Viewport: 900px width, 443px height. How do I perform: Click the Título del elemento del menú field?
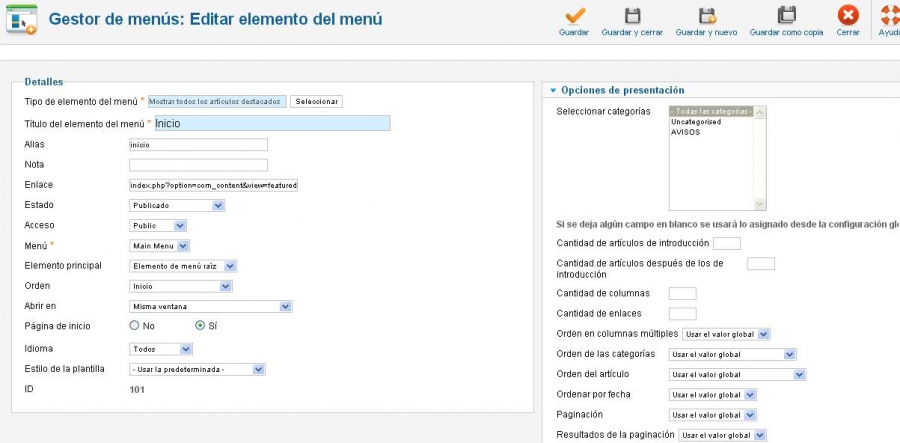click(x=272, y=123)
